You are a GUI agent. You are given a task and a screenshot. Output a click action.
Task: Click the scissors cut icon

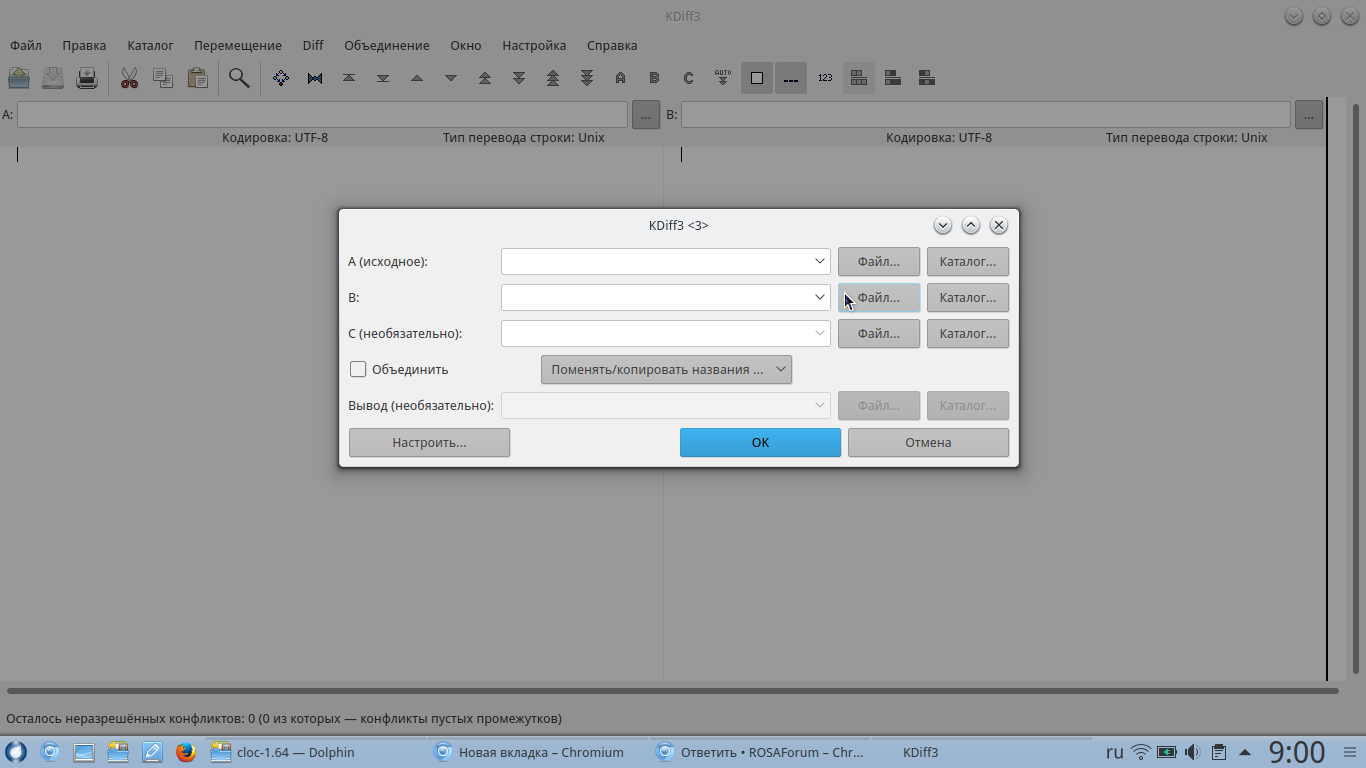tap(129, 78)
